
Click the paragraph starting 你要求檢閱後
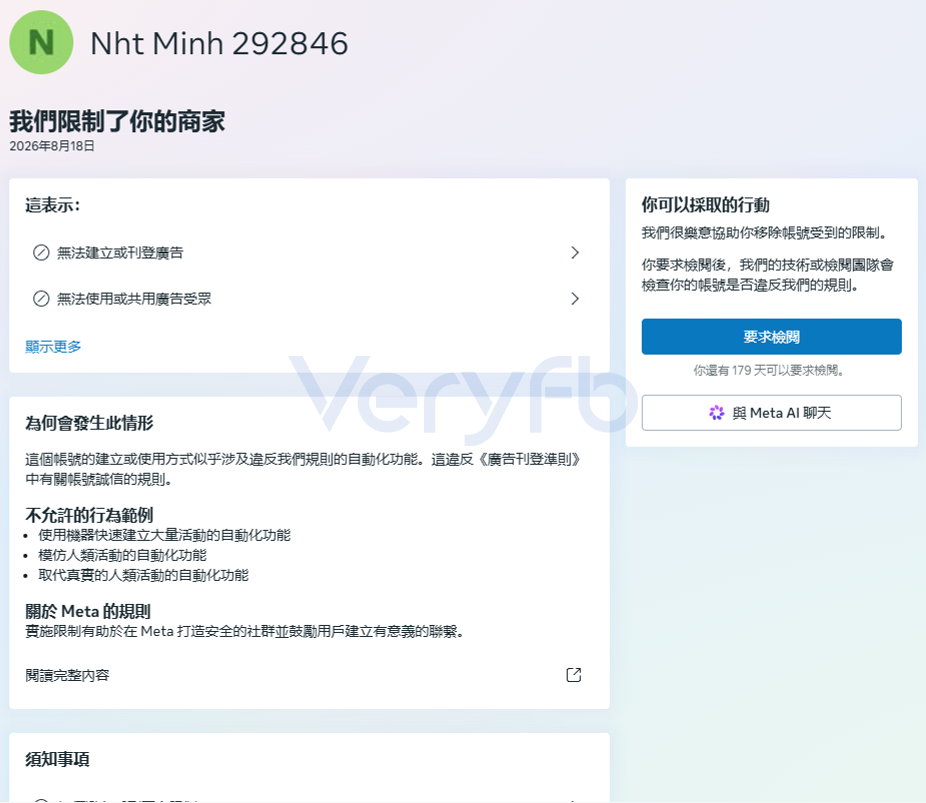pos(768,275)
